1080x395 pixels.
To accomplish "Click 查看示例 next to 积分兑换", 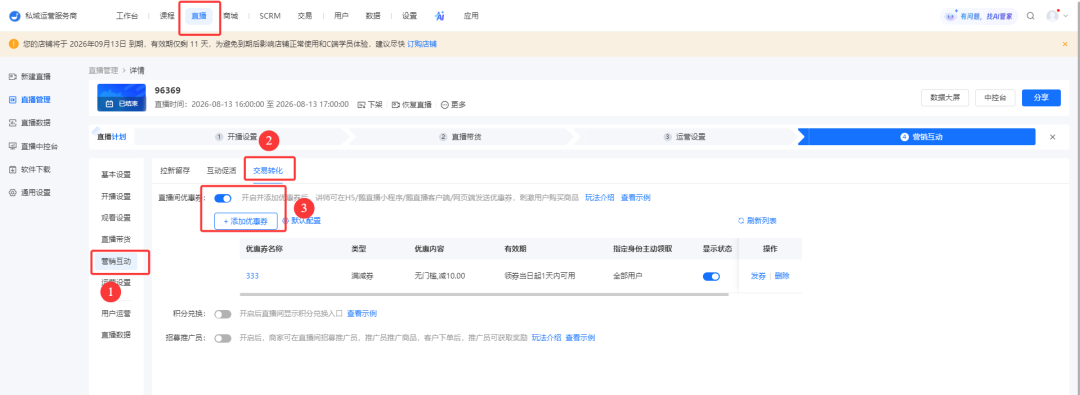I will [x=362, y=314].
